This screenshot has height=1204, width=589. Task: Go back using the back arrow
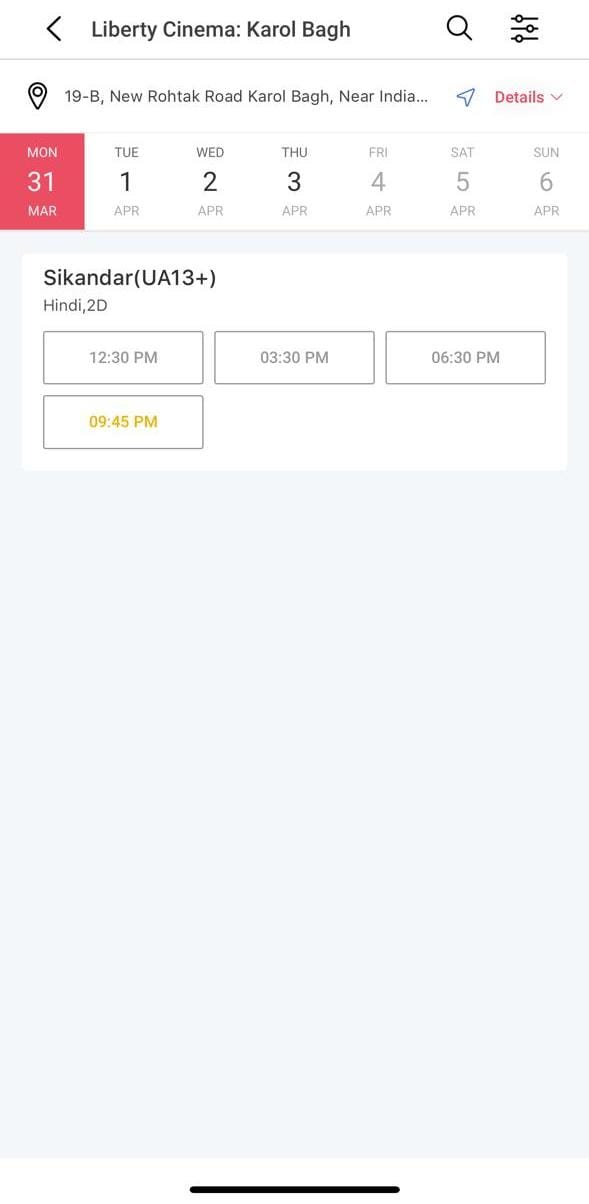pyautogui.click(x=52, y=28)
